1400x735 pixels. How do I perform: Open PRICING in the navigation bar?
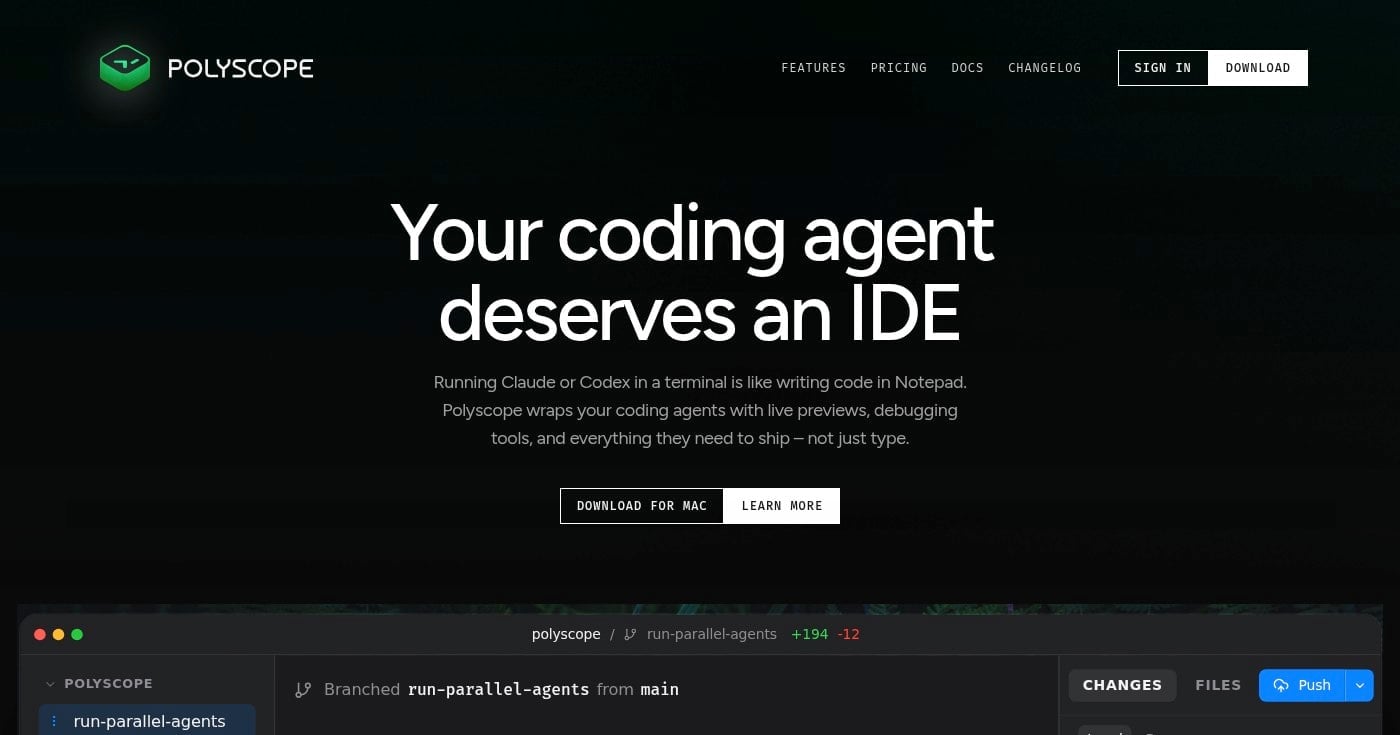(898, 67)
